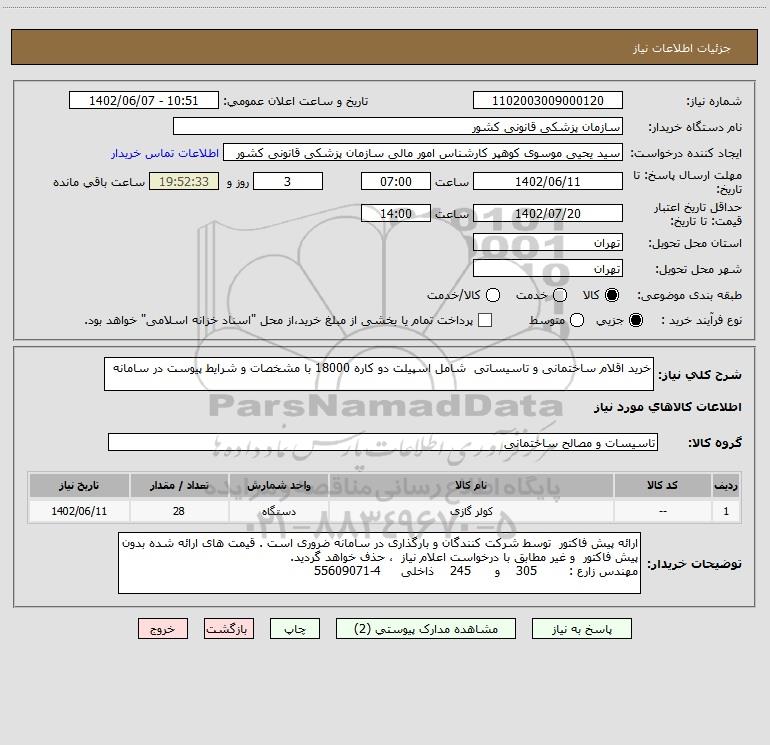Click the بازگشت back button

point(229,629)
